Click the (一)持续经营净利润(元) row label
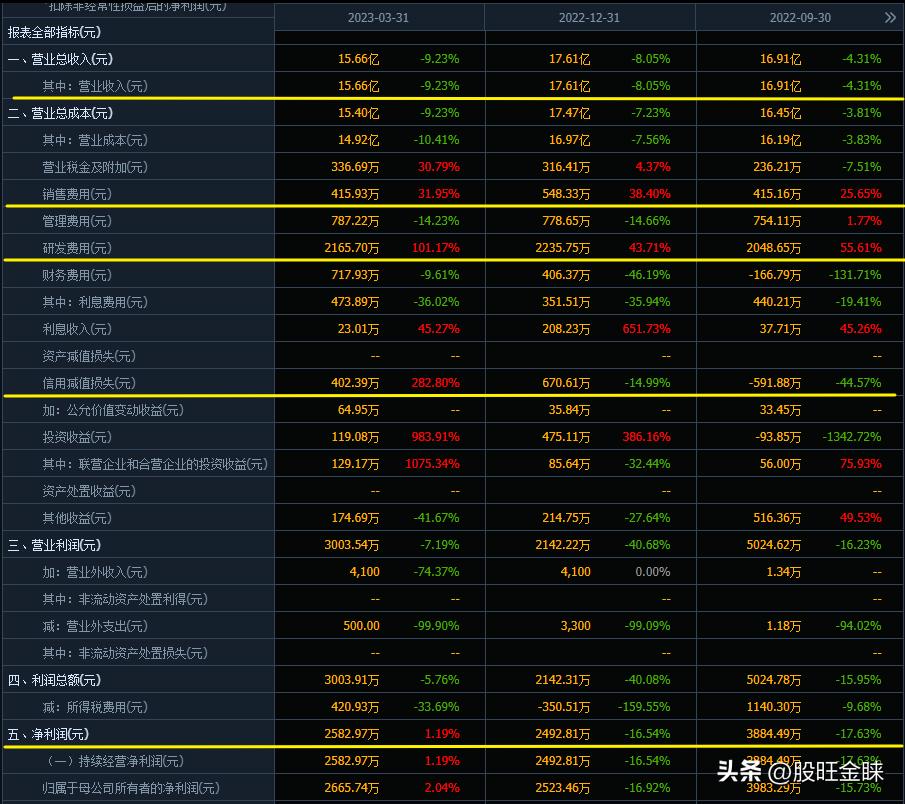The image size is (905, 804). point(115,761)
